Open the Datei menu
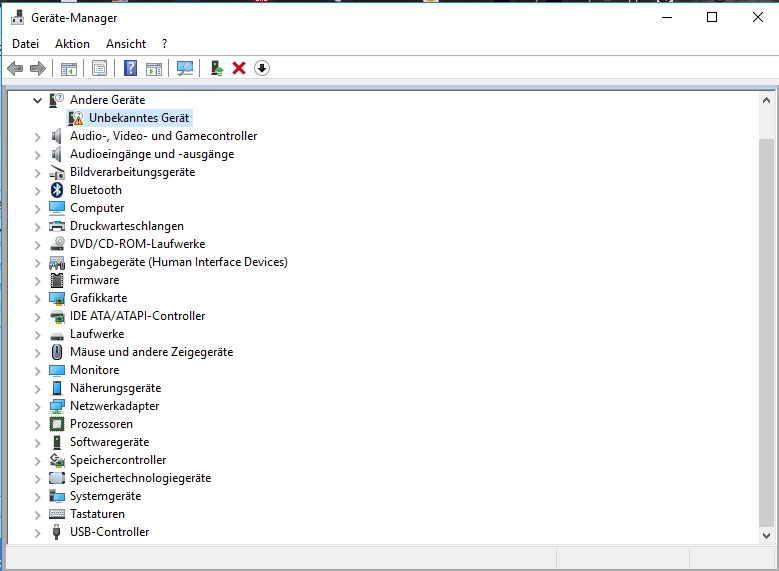779x571 pixels. (x=25, y=44)
